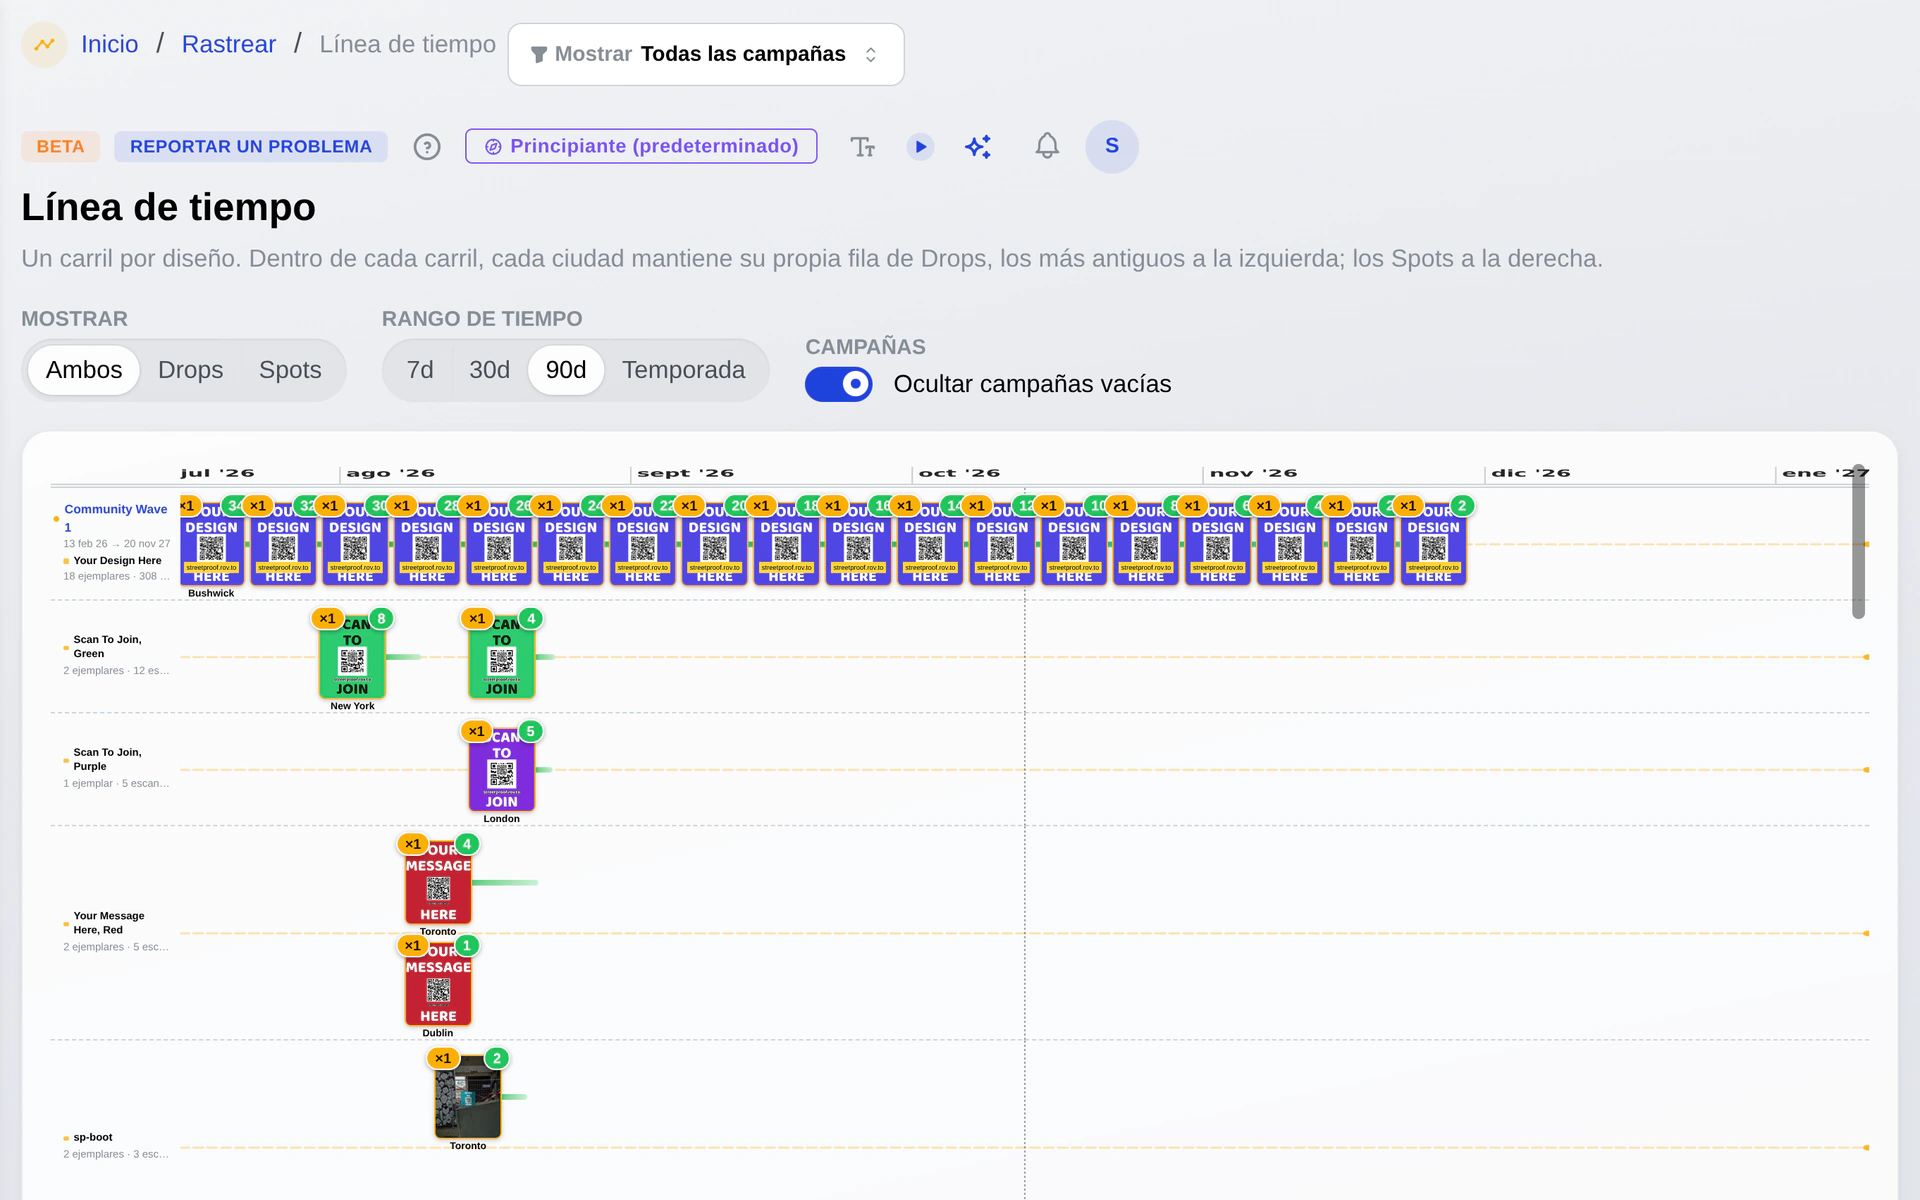Open Principiante (predeterminado) mode selector

(x=641, y=146)
